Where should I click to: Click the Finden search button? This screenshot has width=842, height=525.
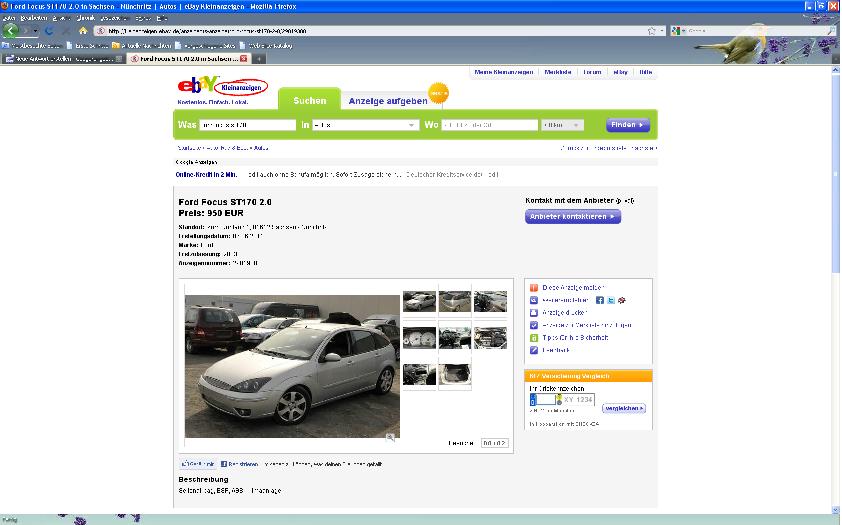coord(628,125)
